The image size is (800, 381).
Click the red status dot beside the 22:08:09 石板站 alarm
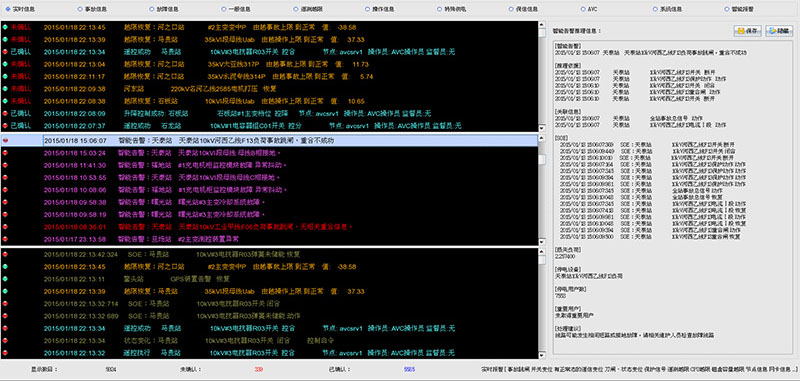[5, 113]
